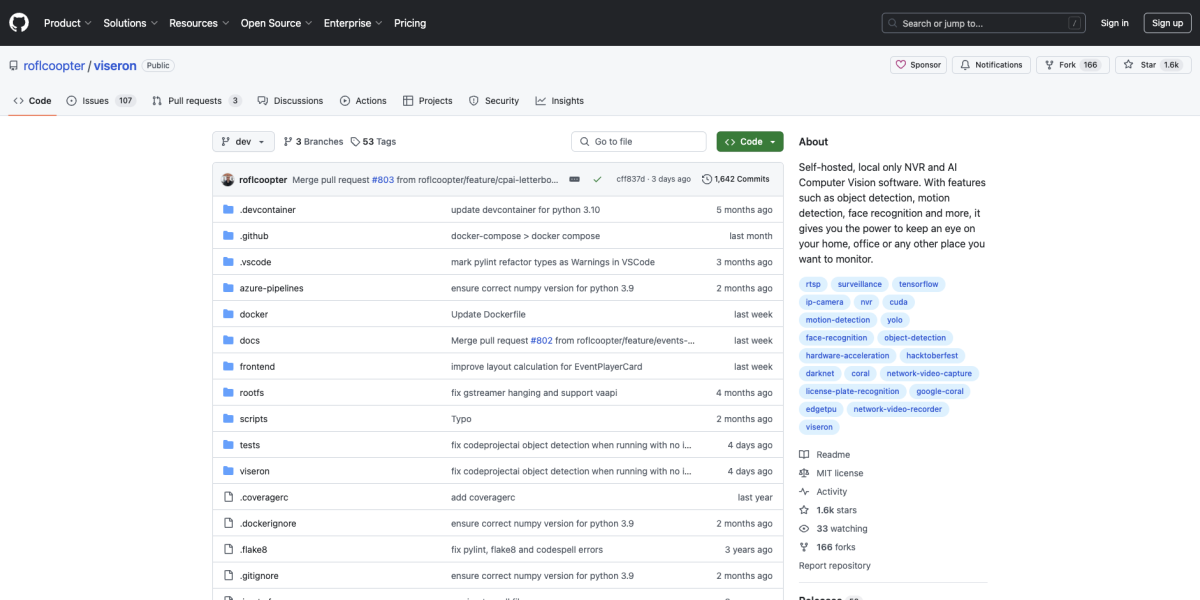The height and width of the screenshot is (600, 1200).
Task: Expand the green Code dropdown button
Action: [750, 142]
